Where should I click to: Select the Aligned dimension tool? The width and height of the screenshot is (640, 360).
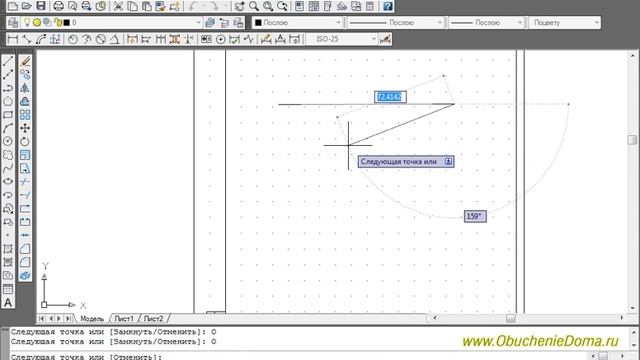pyautogui.click(x=27, y=39)
